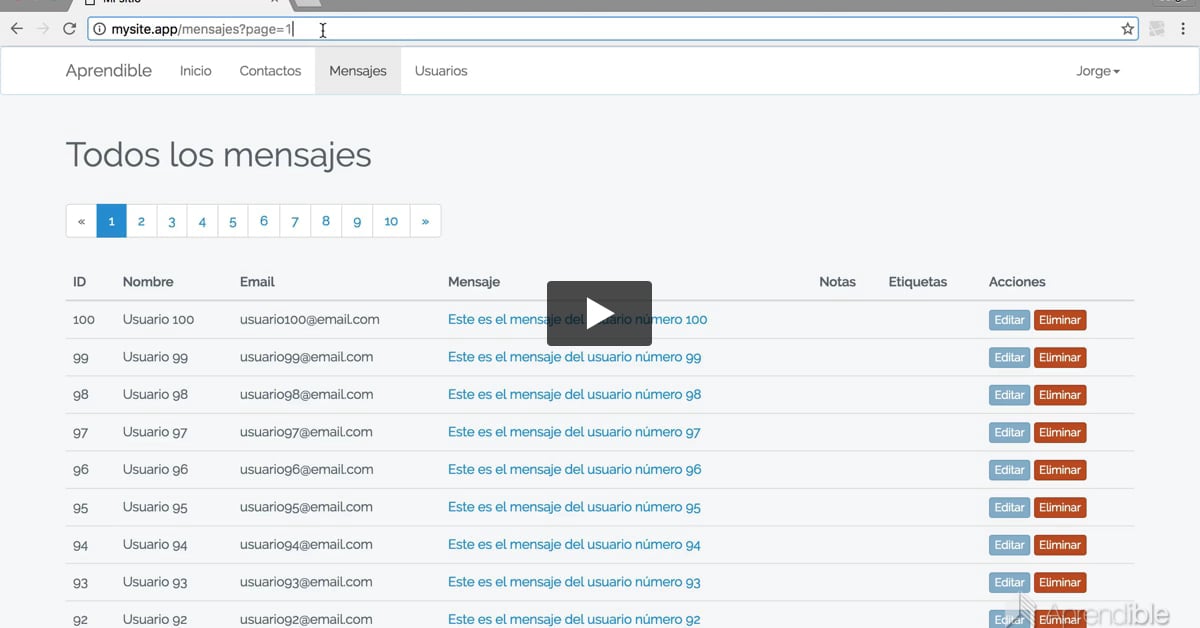This screenshot has width=1200, height=628.
Task: Open message link of usuario número 96
Action: click(x=574, y=469)
